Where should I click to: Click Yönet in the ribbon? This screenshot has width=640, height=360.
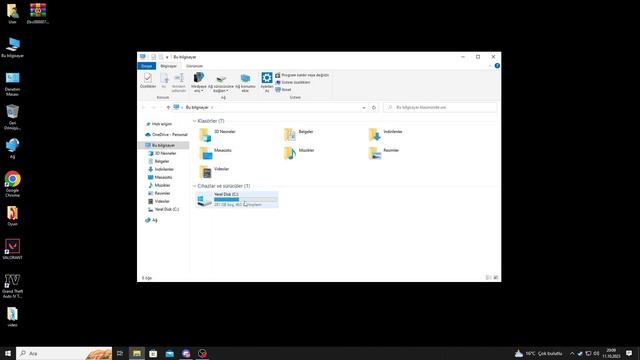click(x=284, y=89)
